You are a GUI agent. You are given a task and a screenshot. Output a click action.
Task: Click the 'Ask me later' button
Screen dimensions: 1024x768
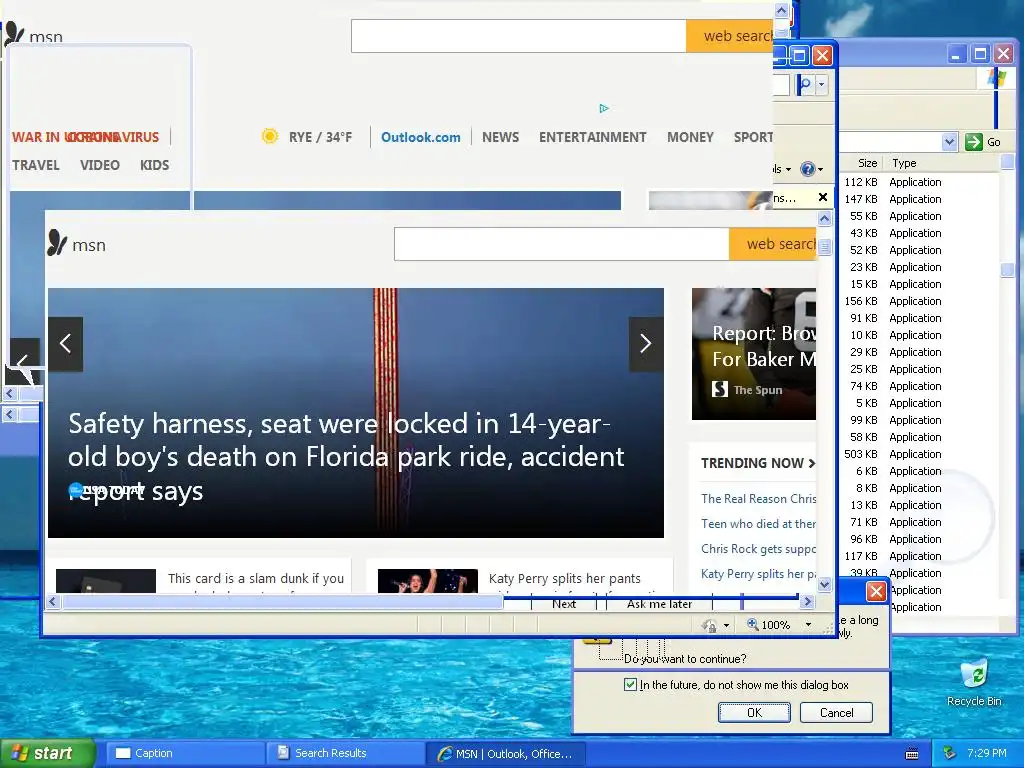coord(660,603)
